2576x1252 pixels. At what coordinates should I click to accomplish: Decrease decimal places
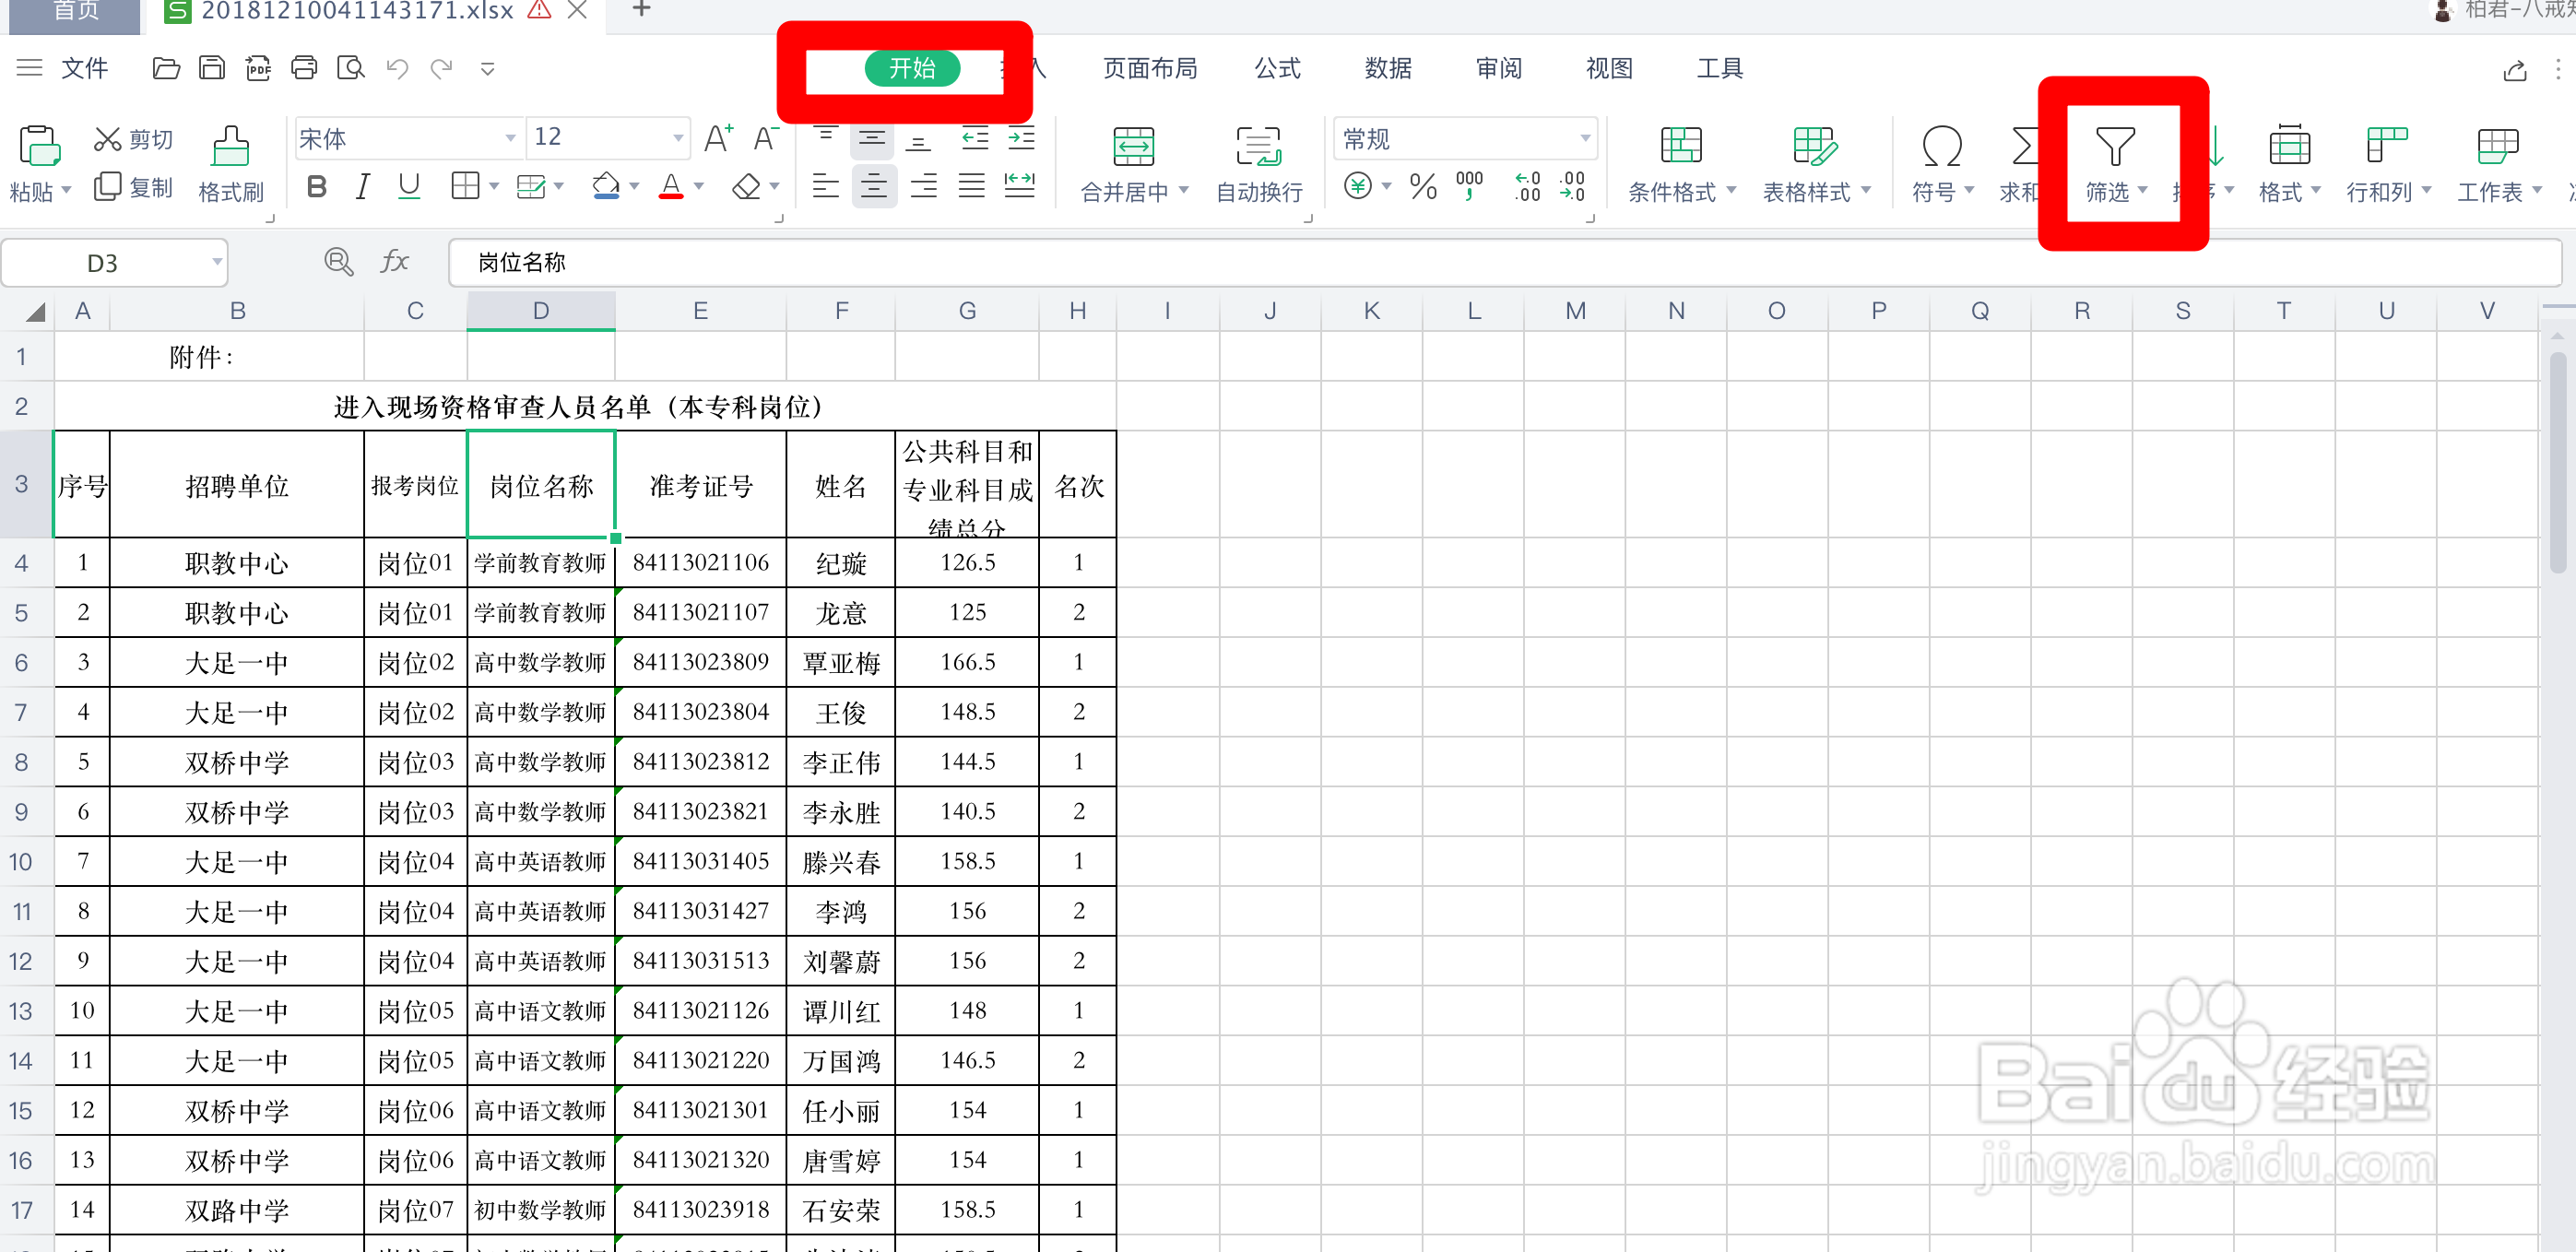point(1572,186)
